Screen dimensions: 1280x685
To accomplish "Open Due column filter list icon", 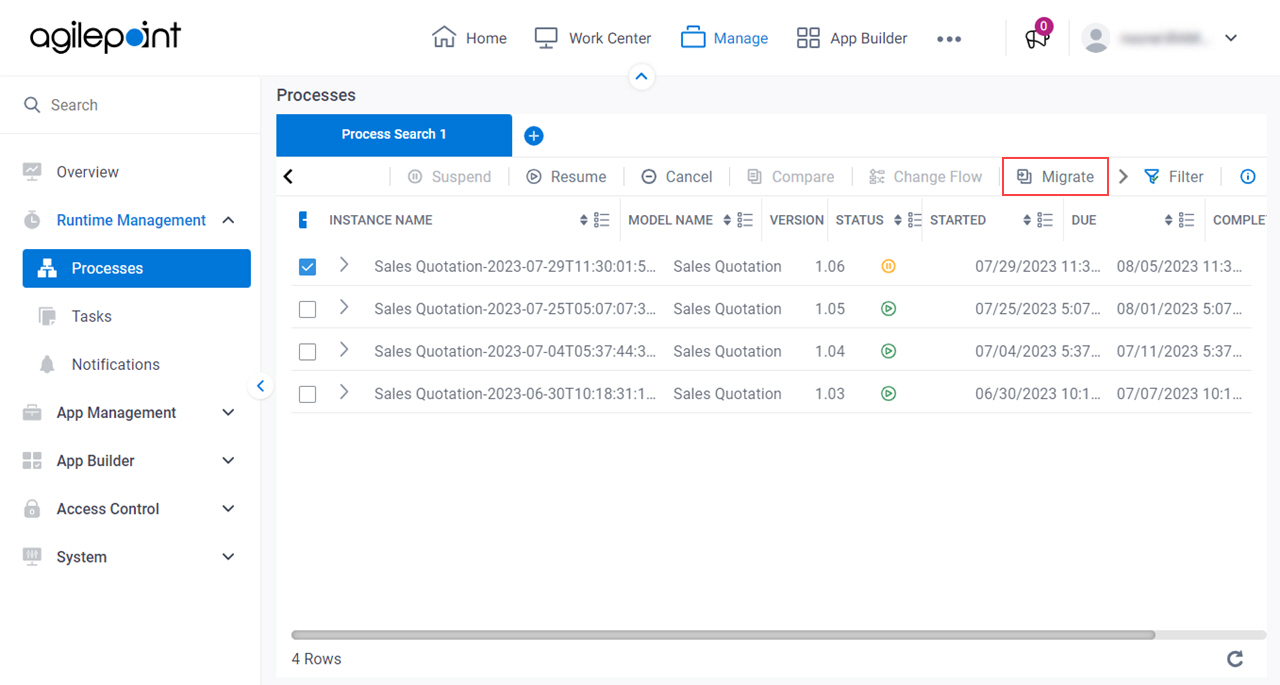I will tap(1187, 220).
